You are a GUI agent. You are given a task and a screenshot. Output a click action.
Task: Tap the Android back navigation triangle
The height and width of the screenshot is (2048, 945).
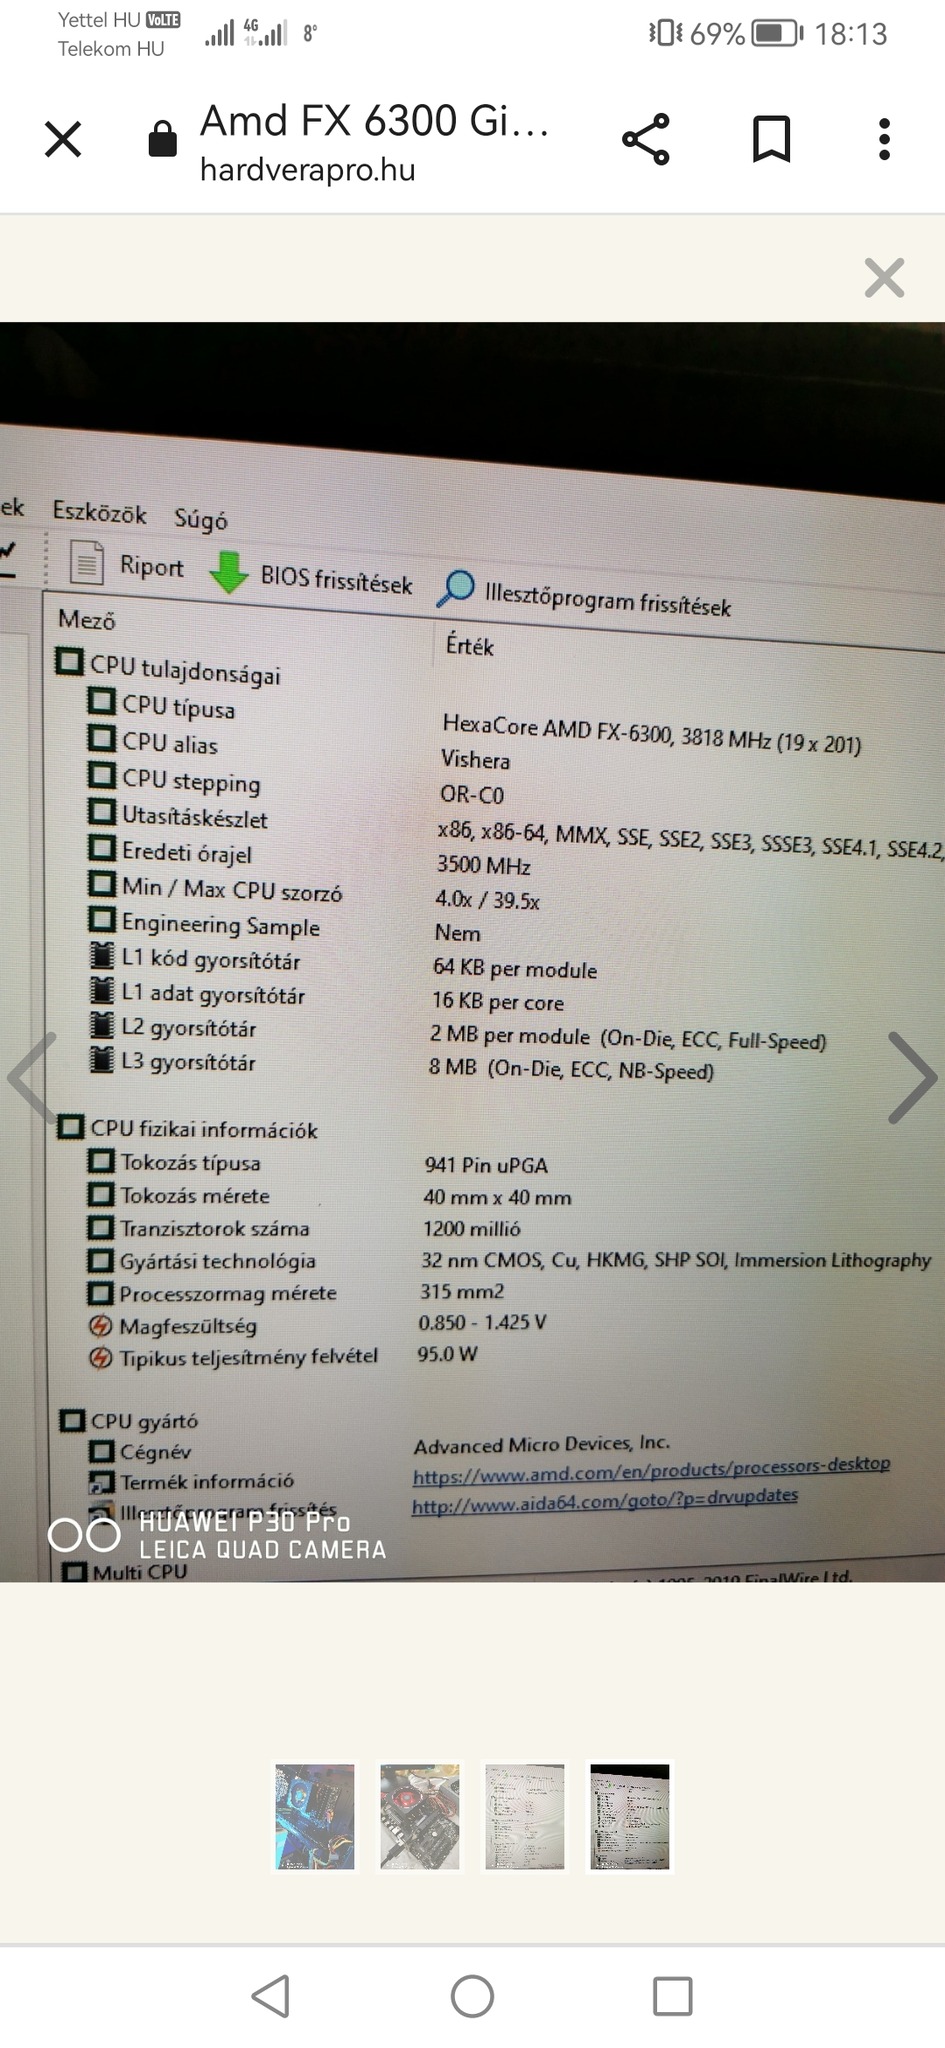272,1996
